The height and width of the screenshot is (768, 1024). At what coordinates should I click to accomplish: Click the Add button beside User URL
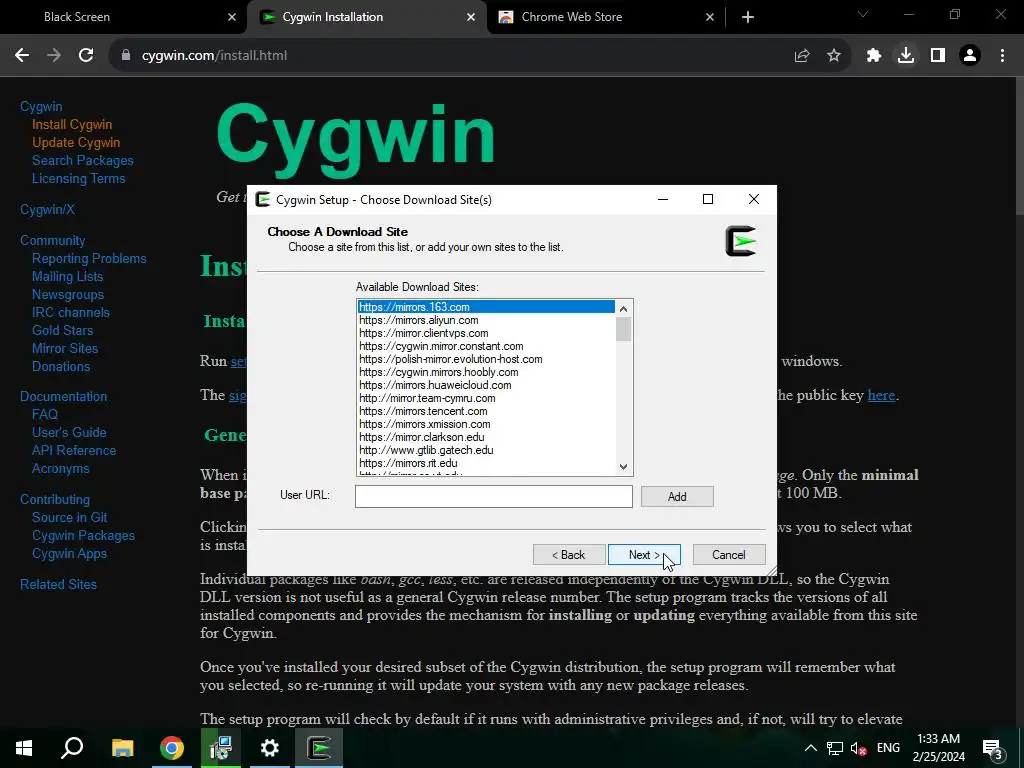(x=677, y=496)
